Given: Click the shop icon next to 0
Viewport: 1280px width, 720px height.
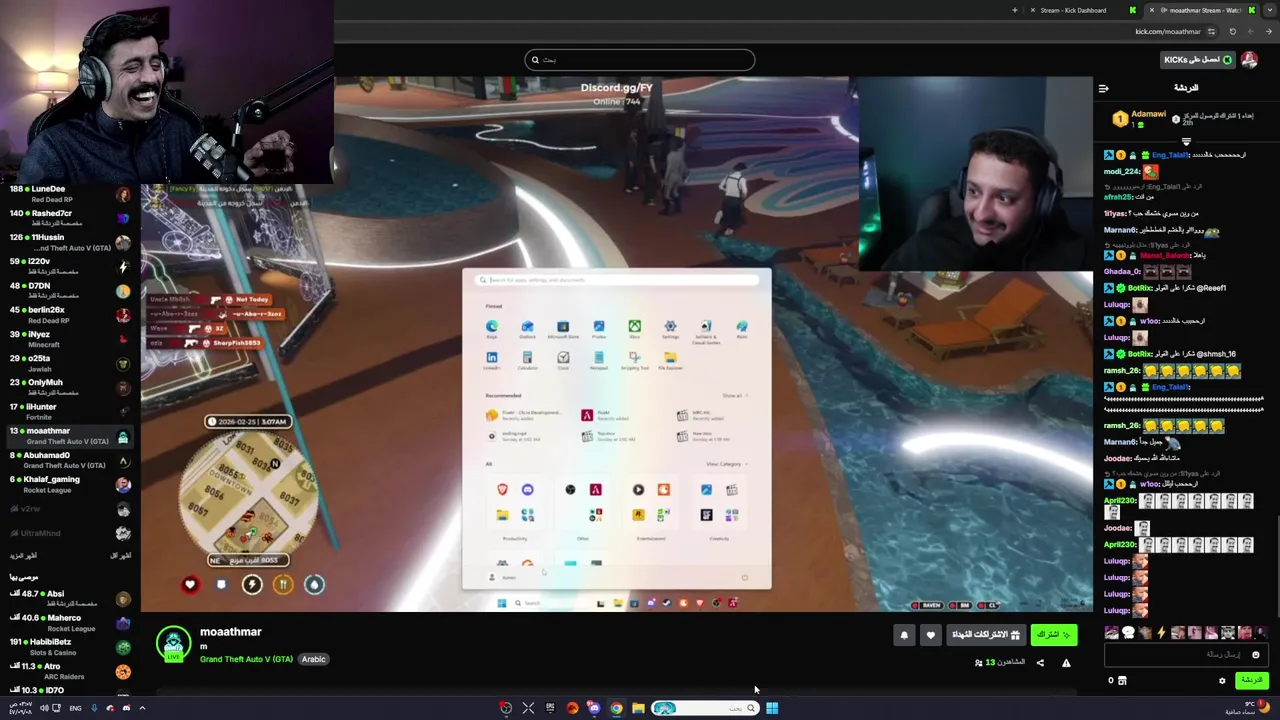Looking at the screenshot, I should (1122, 681).
